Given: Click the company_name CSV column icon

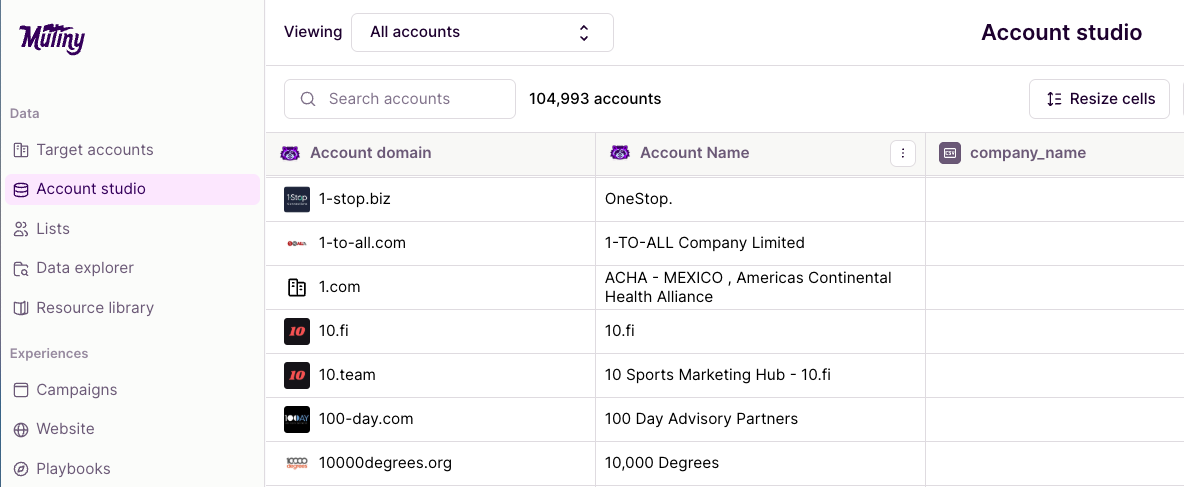Looking at the screenshot, I should pyautogui.click(x=950, y=153).
